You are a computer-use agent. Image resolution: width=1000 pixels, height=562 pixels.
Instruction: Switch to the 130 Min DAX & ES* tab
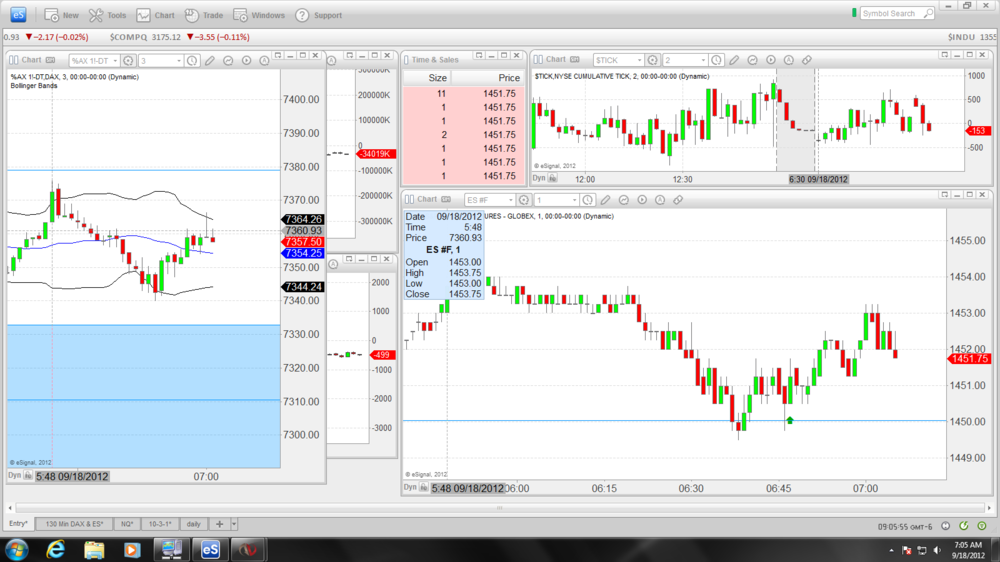[74, 524]
